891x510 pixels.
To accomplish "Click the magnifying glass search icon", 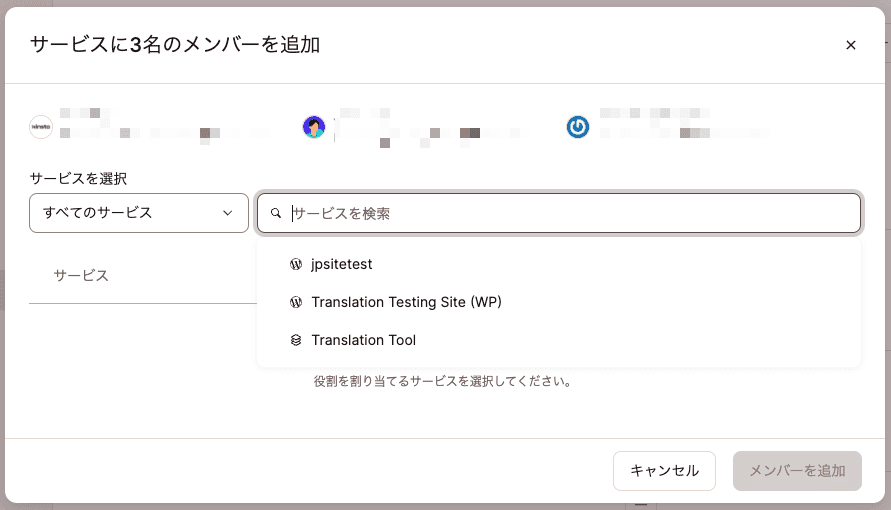I will tap(276, 213).
